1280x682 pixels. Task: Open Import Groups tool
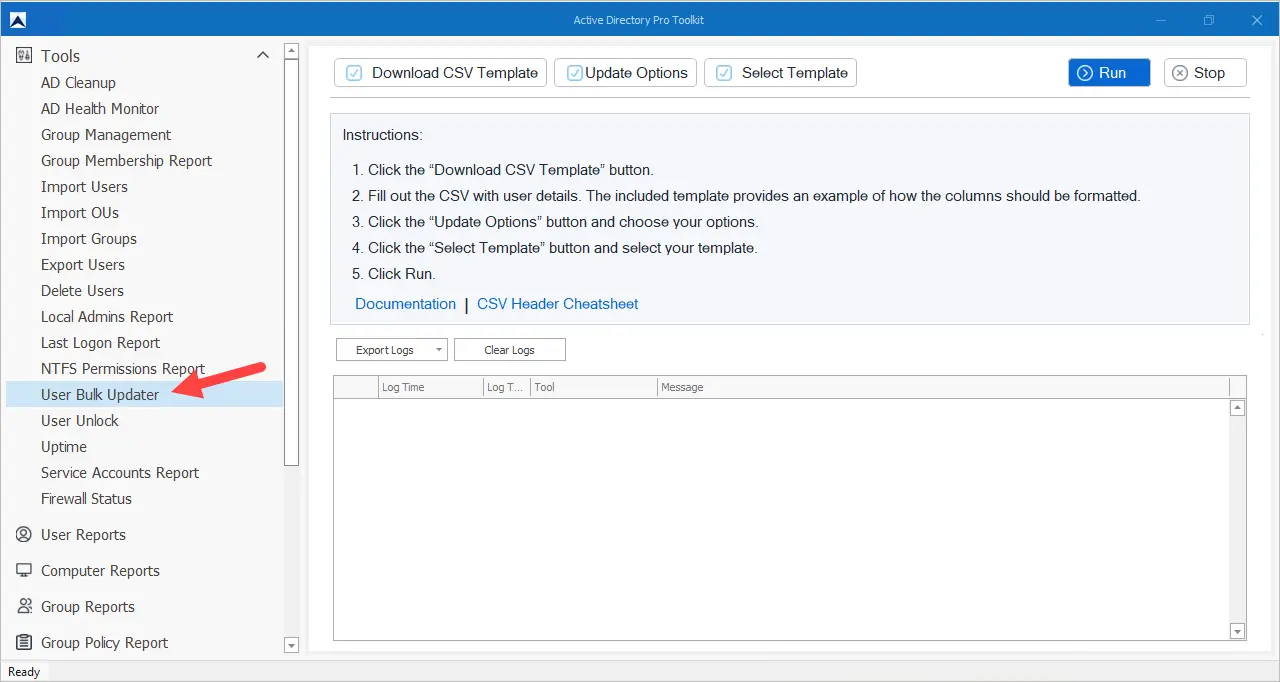(x=89, y=239)
